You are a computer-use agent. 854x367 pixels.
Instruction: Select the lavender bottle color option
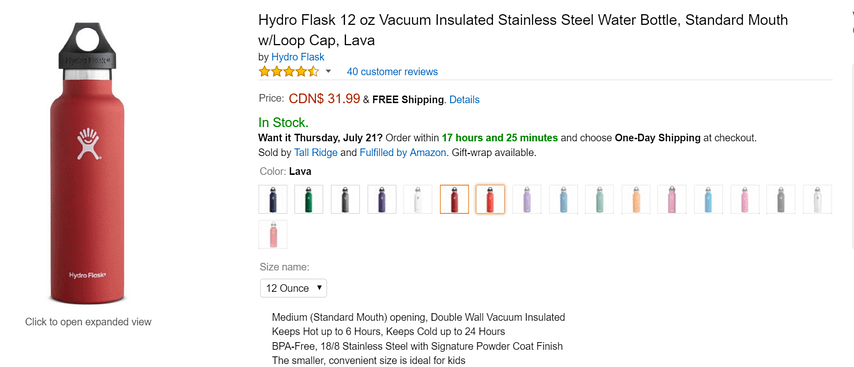(x=527, y=199)
